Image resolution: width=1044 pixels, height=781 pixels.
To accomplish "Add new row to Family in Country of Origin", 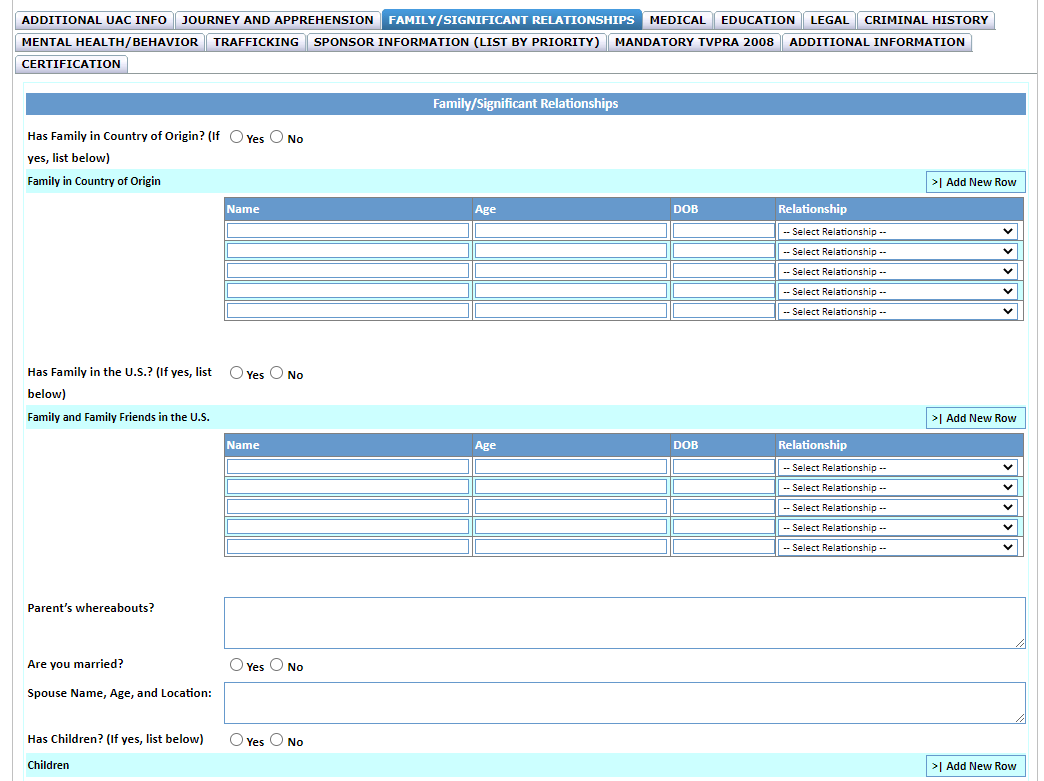I will point(975,182).
